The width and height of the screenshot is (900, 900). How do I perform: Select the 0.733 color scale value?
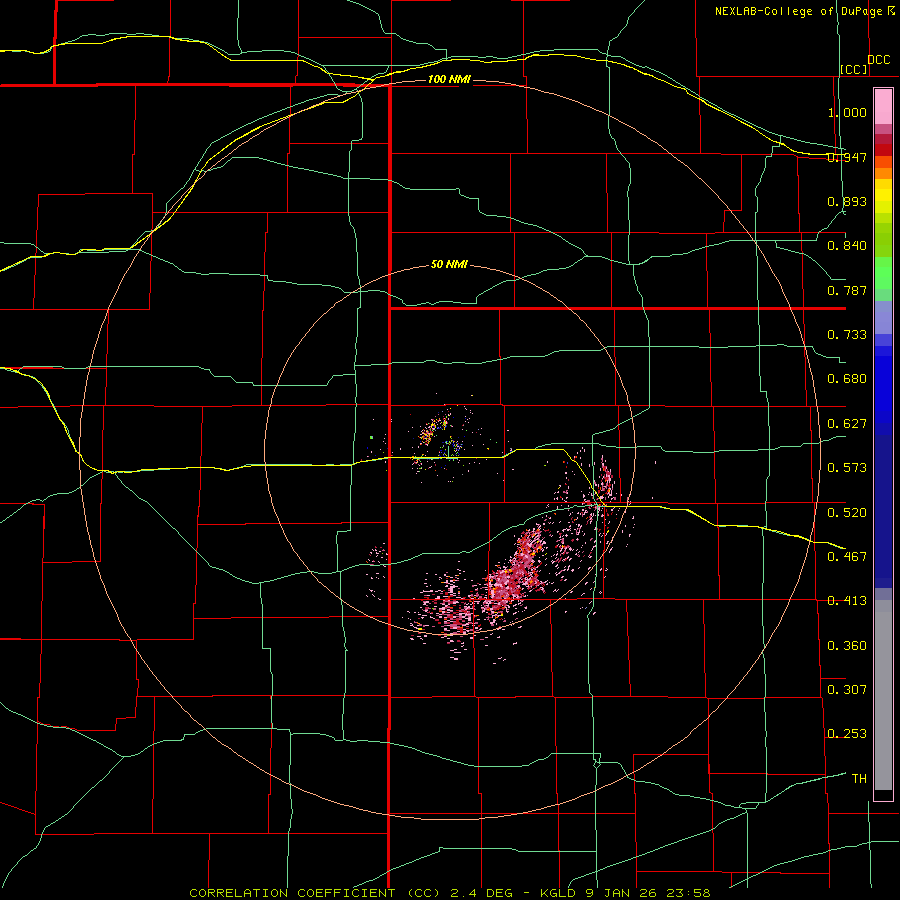847,335
